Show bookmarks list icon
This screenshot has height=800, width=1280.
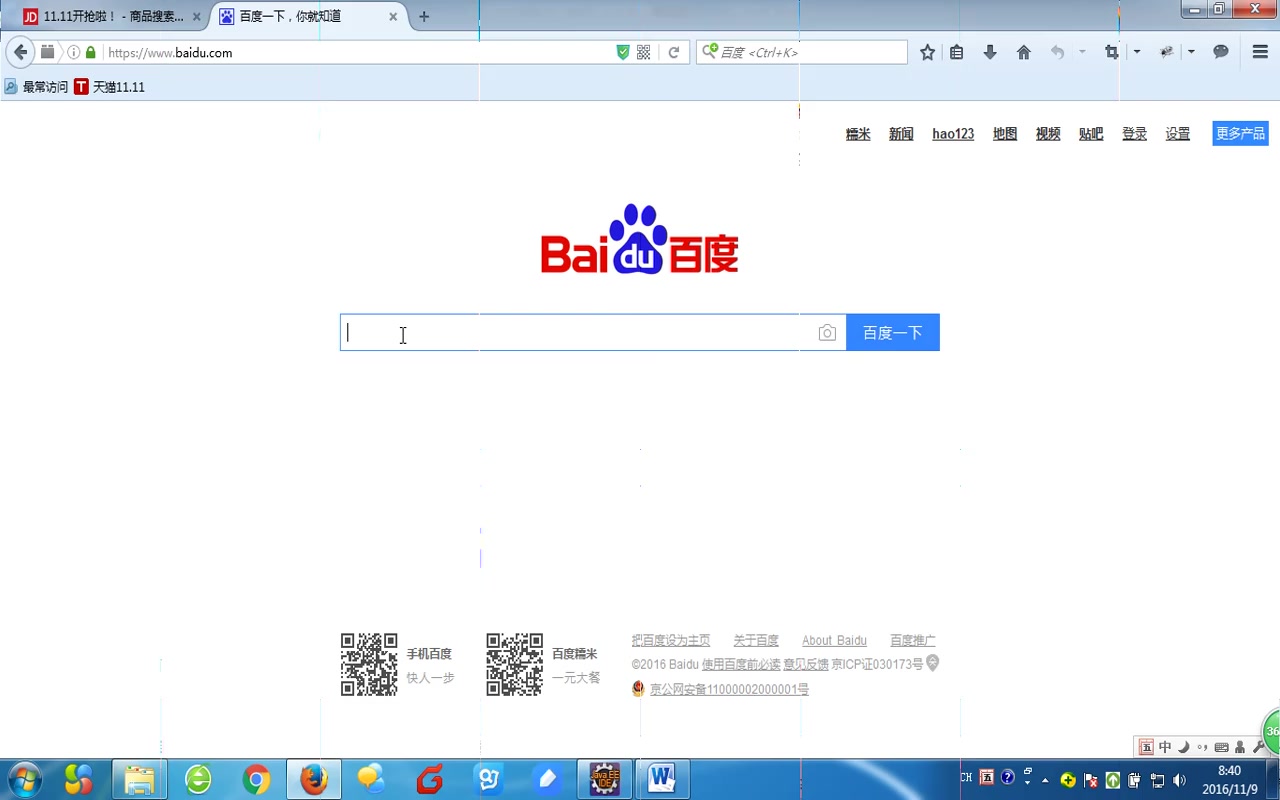pos(957,53)
